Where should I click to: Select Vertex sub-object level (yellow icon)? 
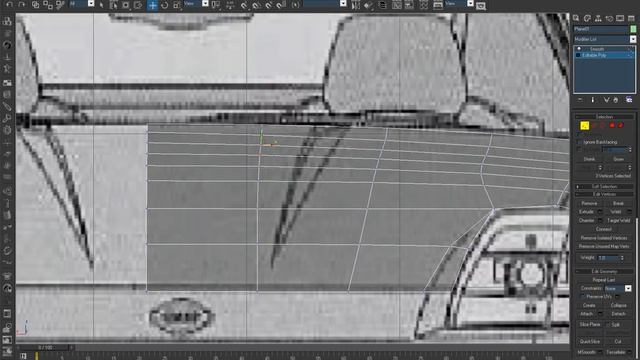(x=584, y=126)
